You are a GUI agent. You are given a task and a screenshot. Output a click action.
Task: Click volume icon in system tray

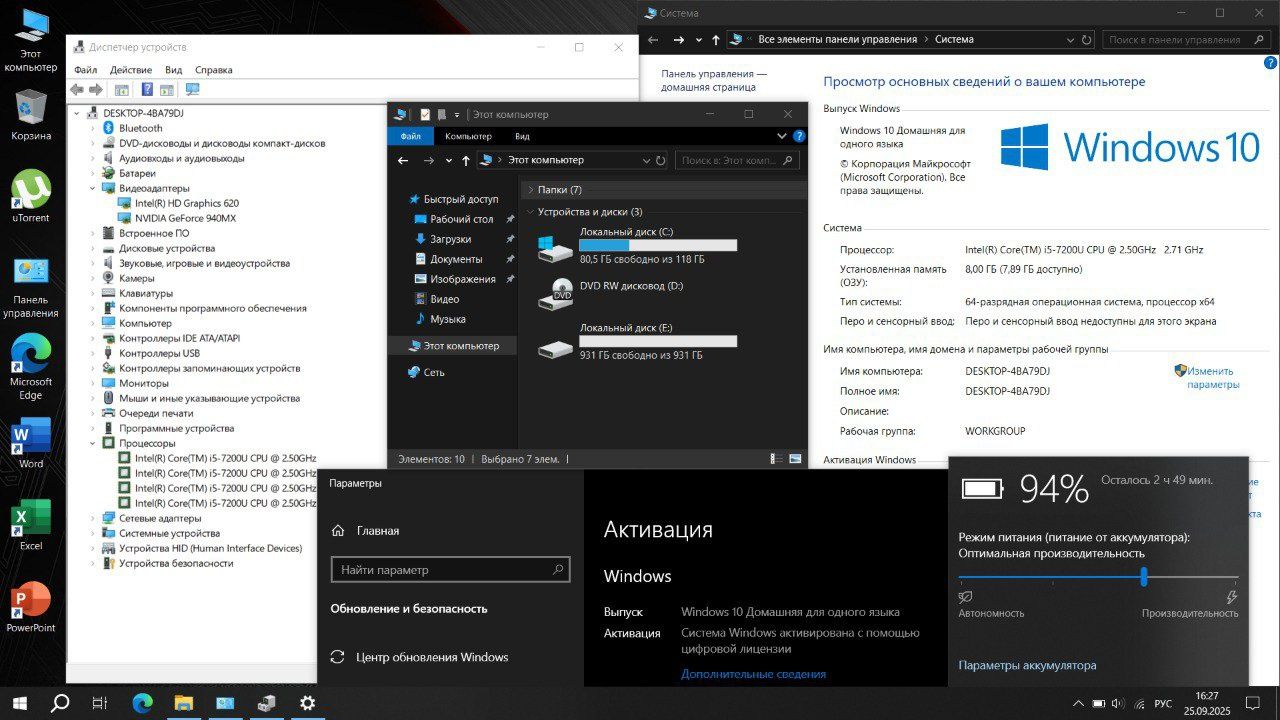coord(1117,703)
